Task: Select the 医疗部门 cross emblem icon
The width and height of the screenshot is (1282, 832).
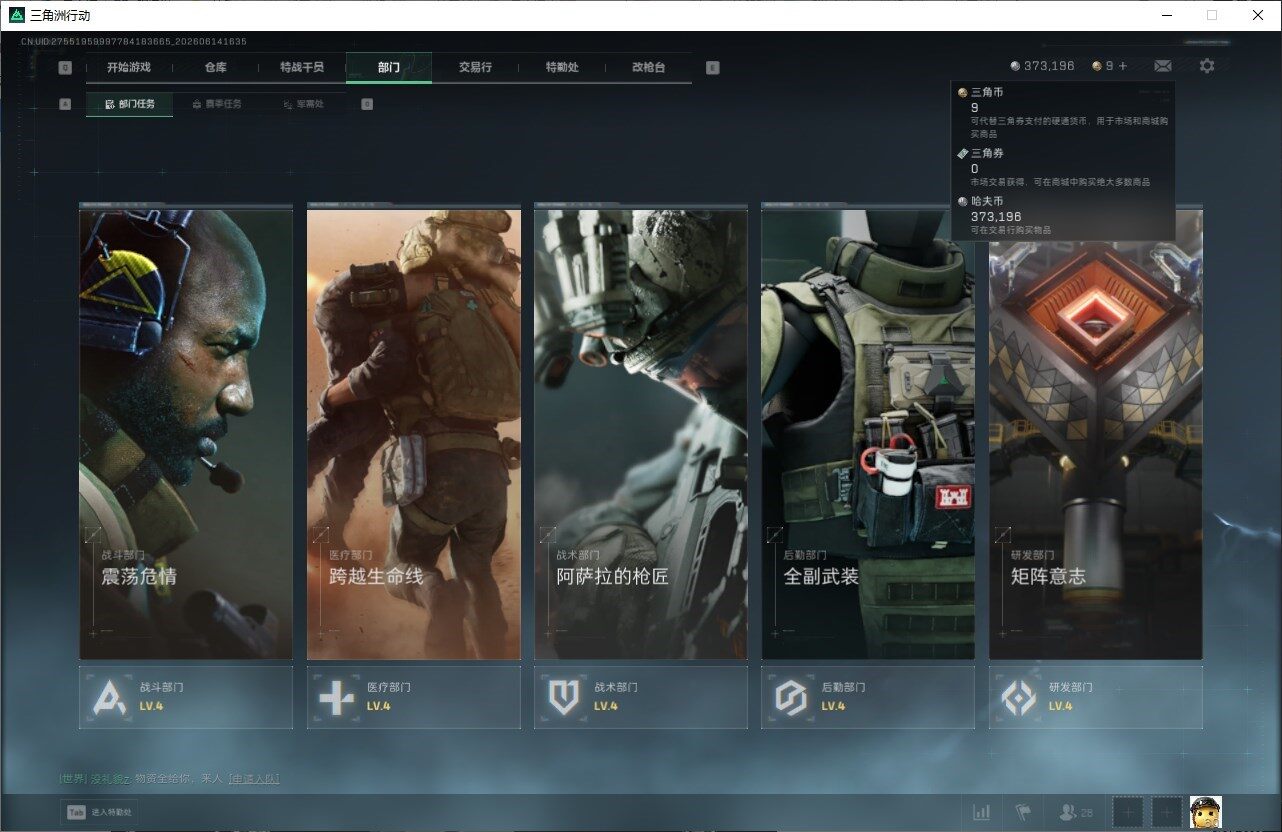Action: tap(336, 697)
